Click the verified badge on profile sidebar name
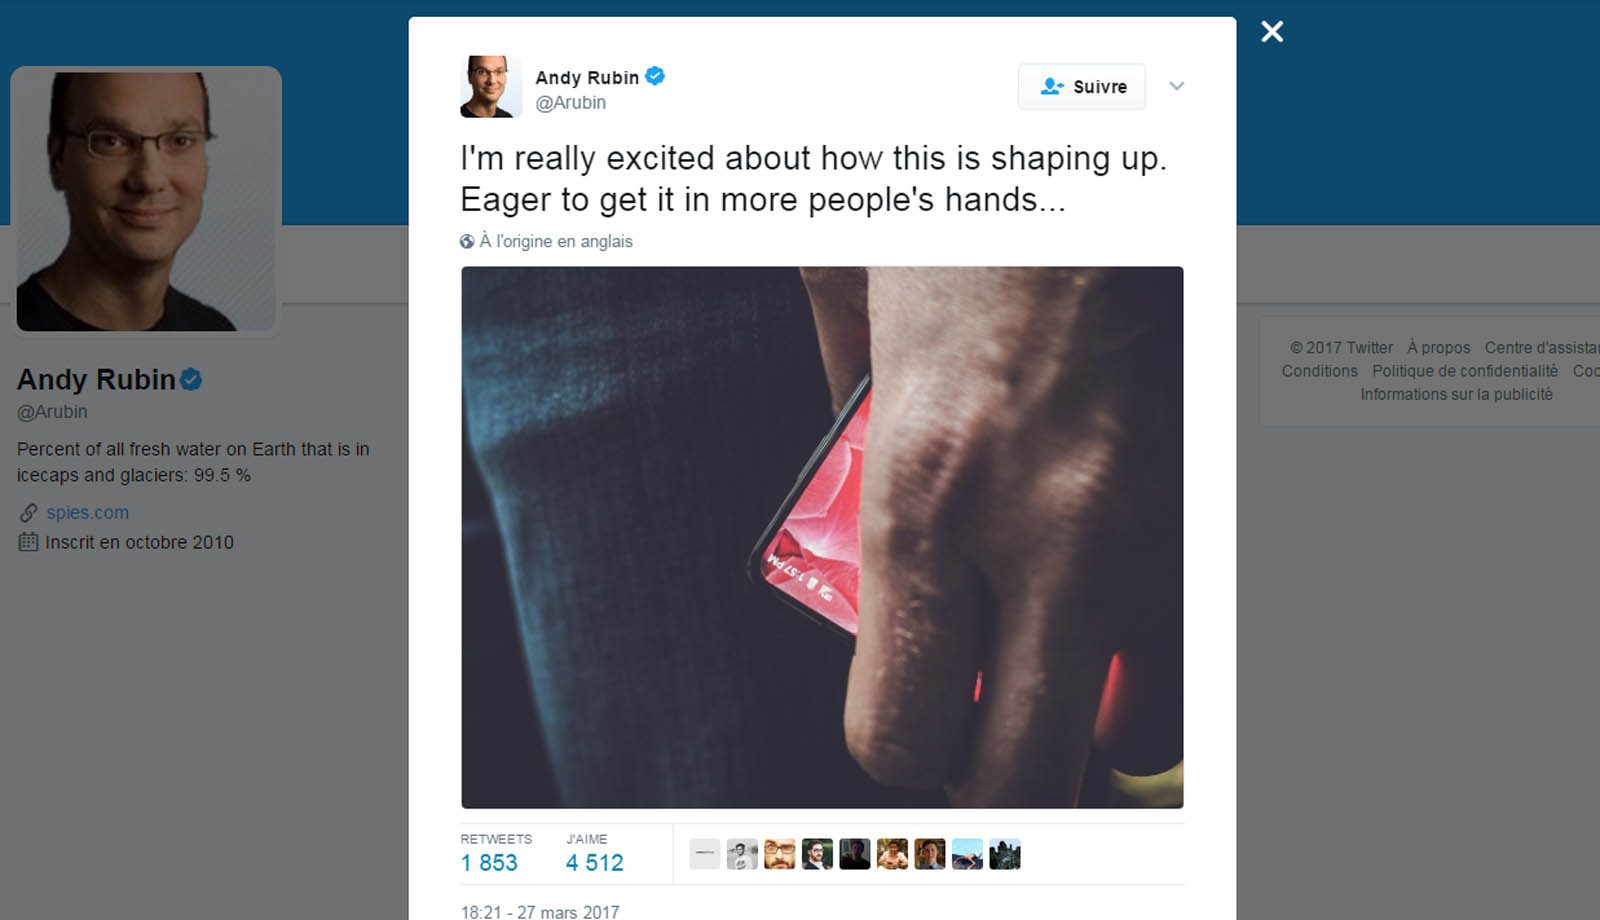1600x920 pixels. 191,379
